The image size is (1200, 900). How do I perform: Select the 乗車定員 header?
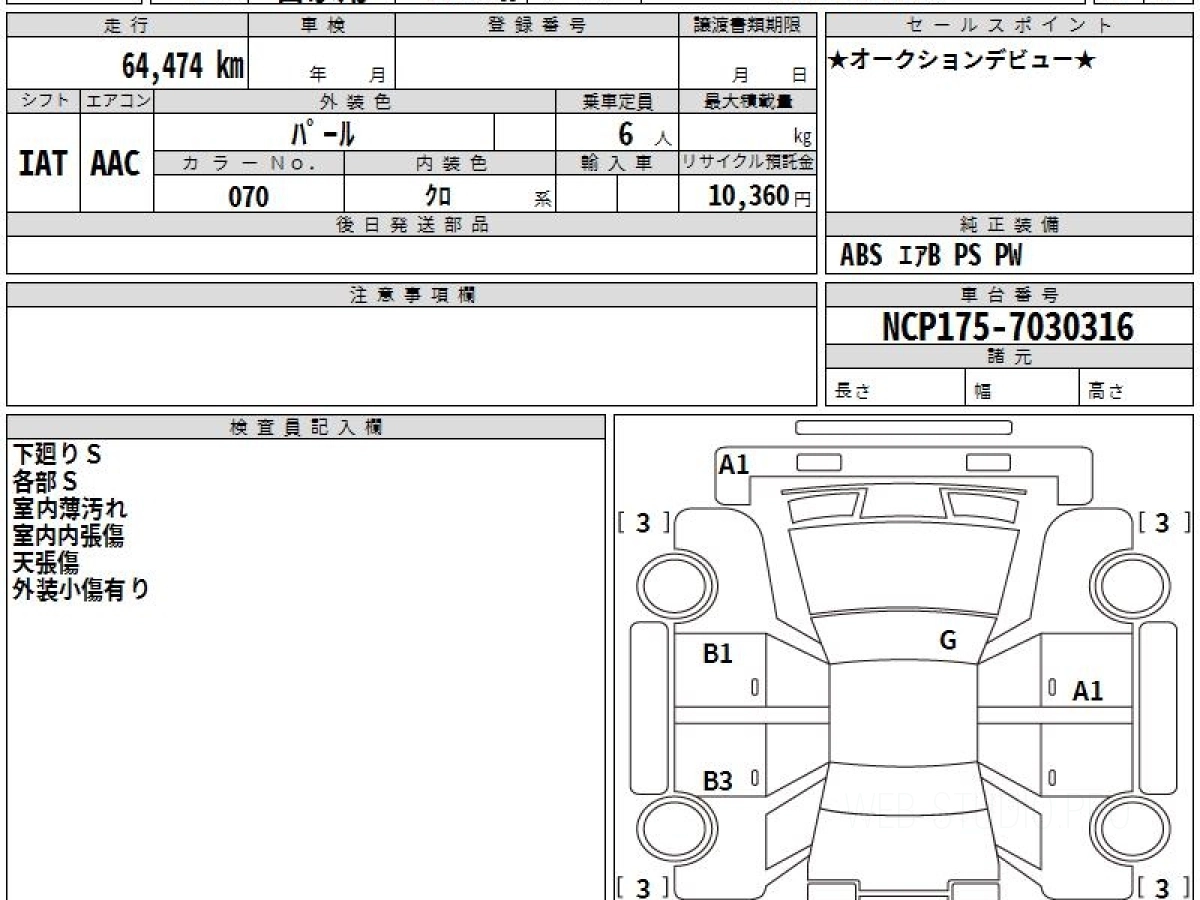(618, 101)
